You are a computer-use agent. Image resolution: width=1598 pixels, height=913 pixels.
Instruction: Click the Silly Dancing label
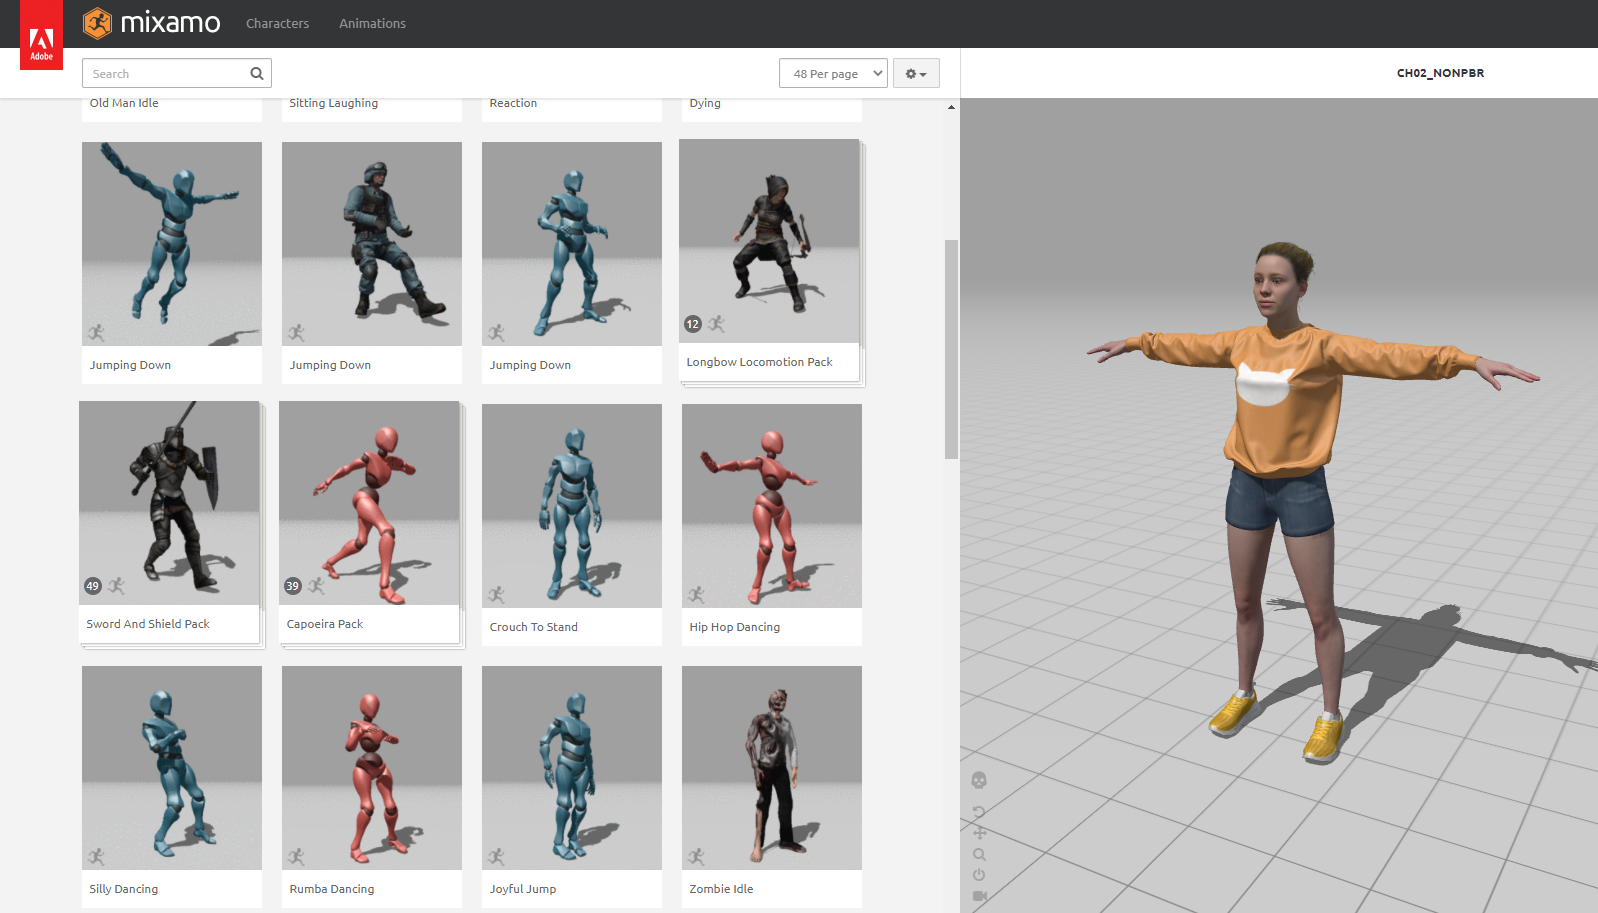(x=124, y=889)
